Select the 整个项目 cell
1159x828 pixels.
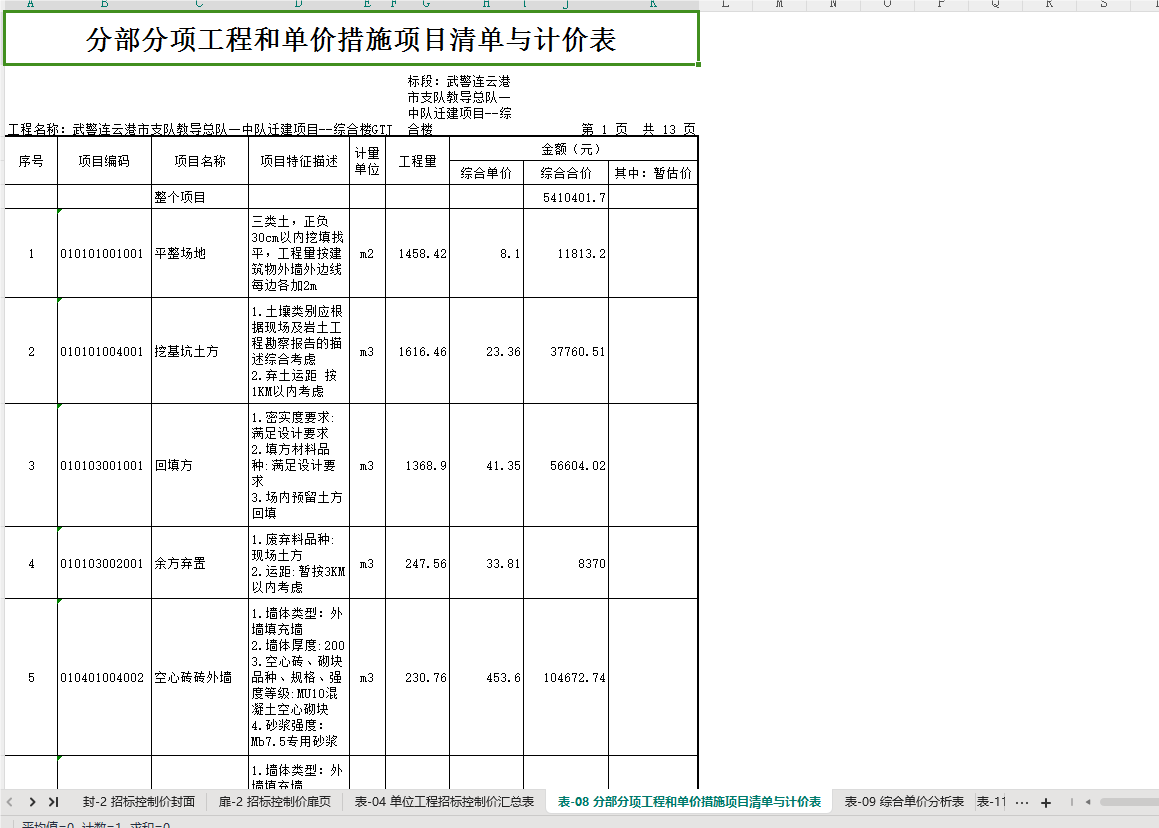(200, 197)
